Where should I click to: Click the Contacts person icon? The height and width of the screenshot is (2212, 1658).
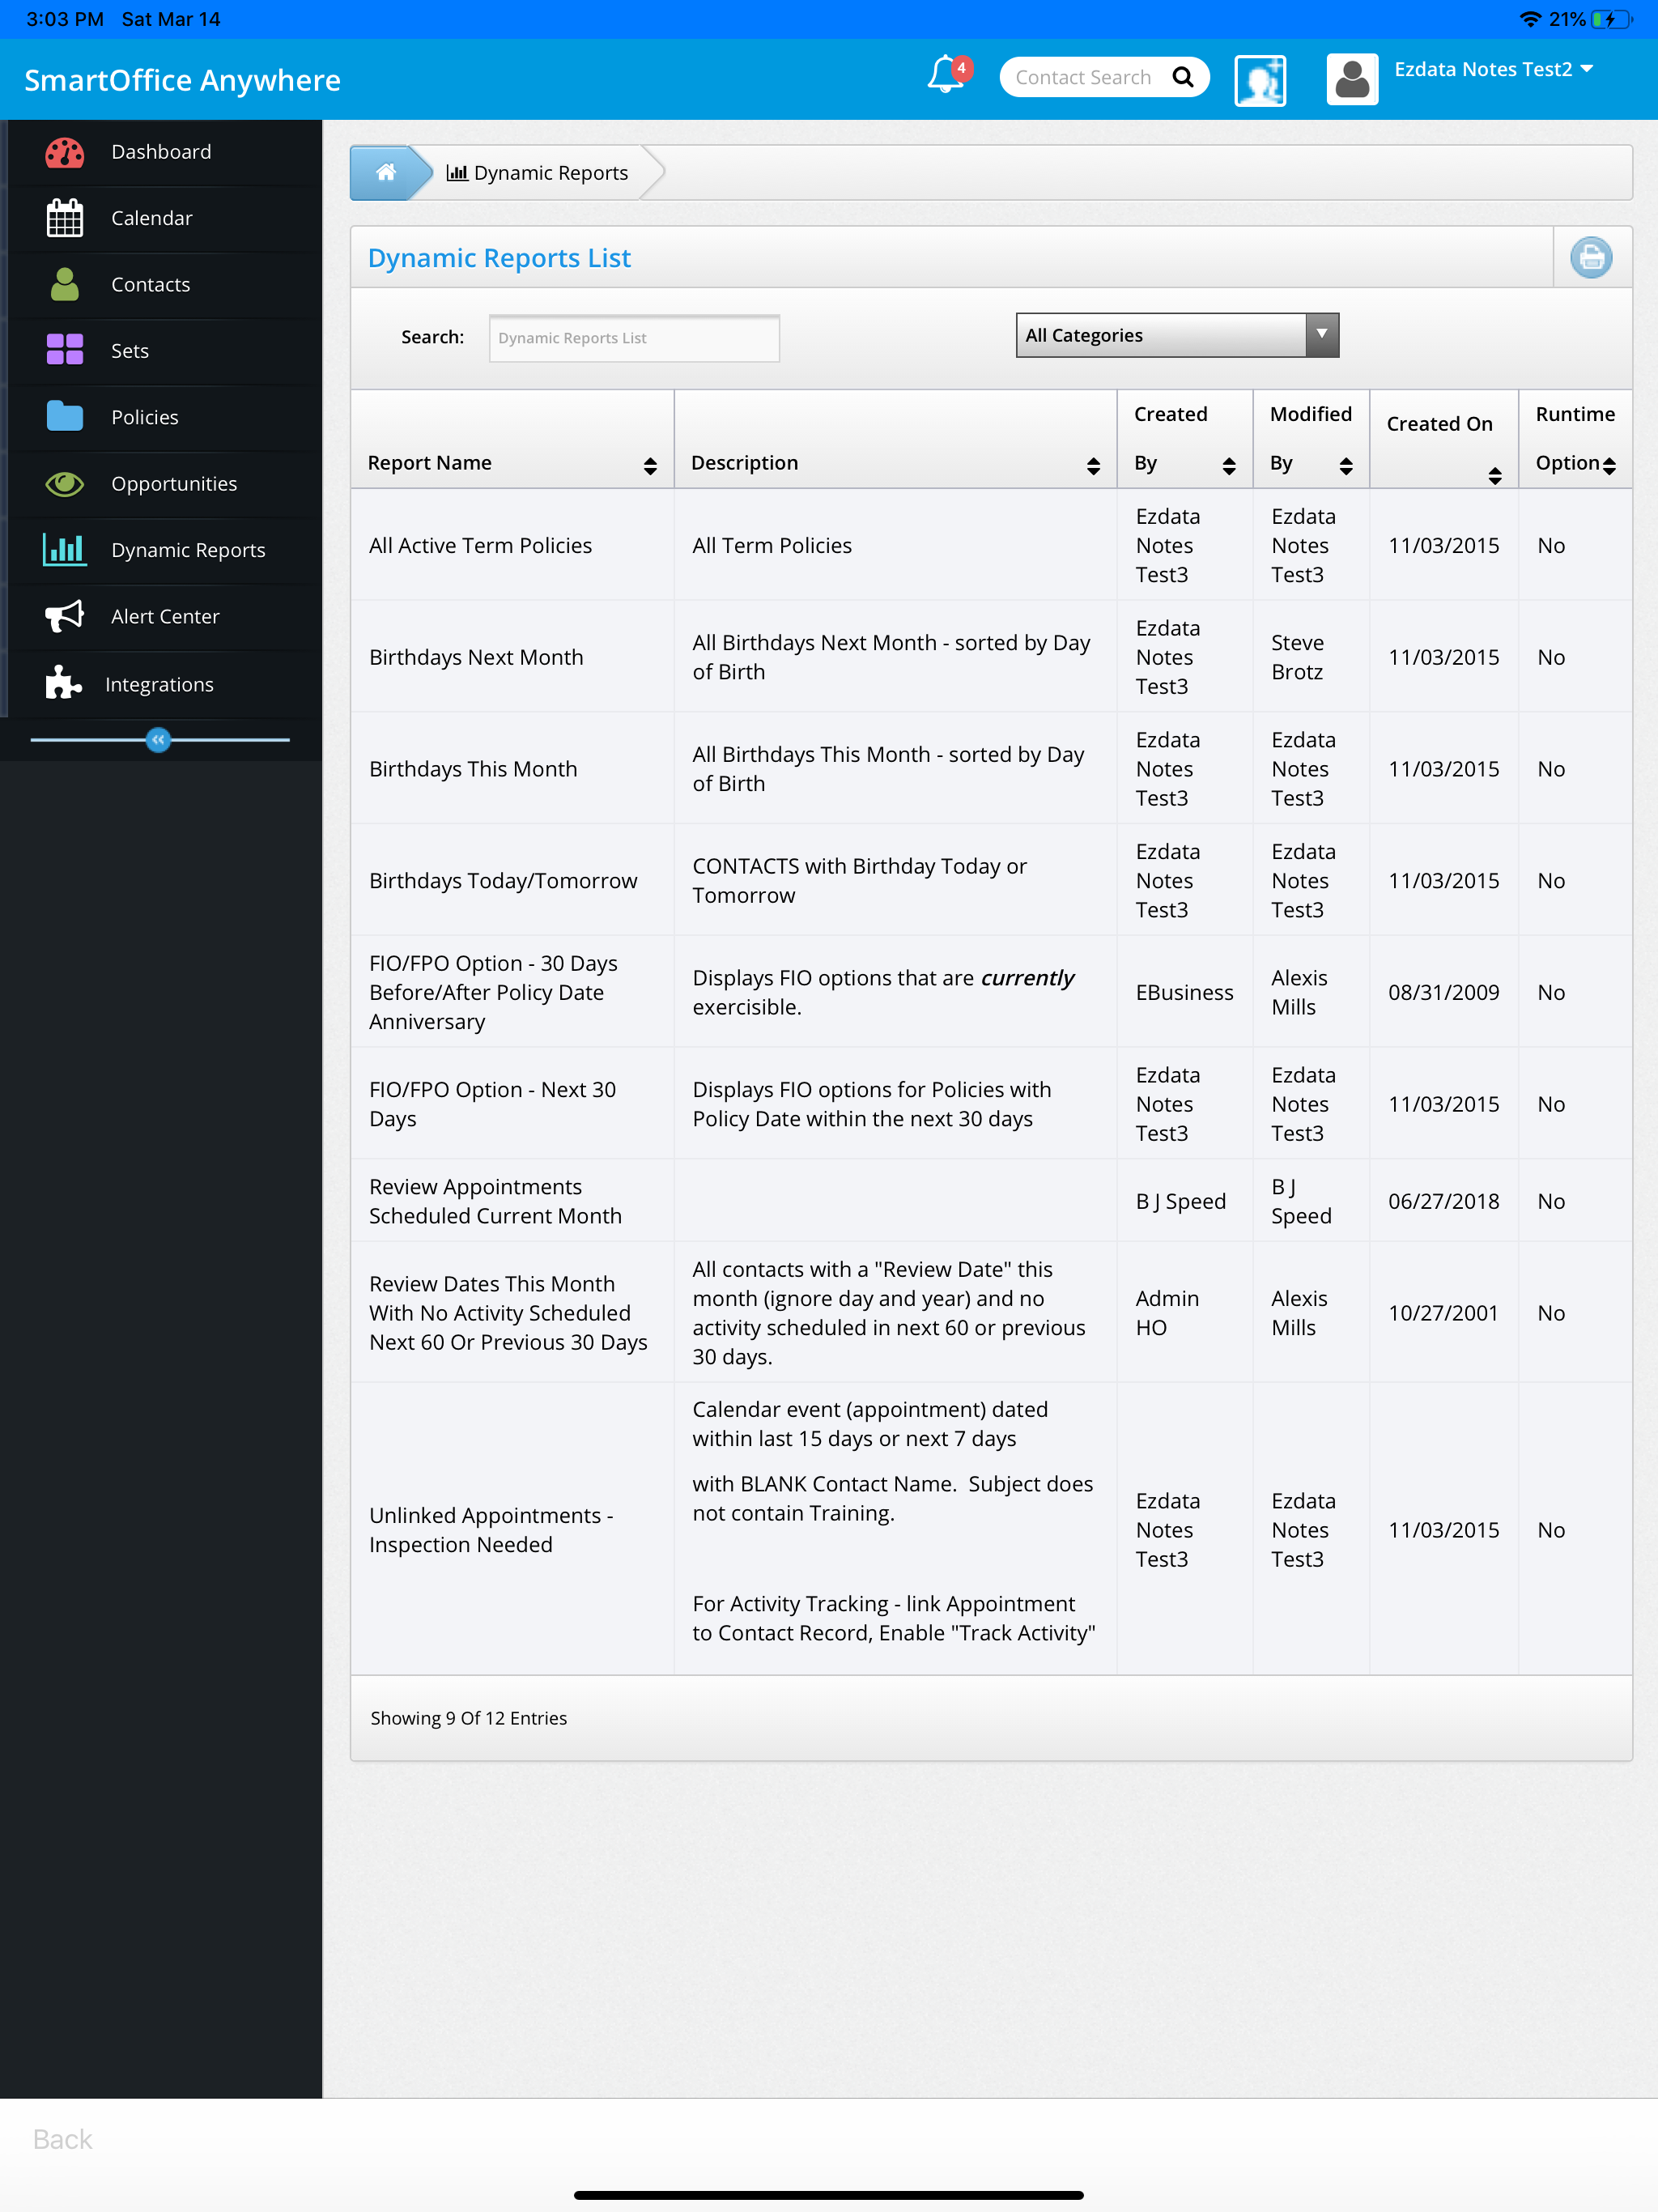coord(65,284)
